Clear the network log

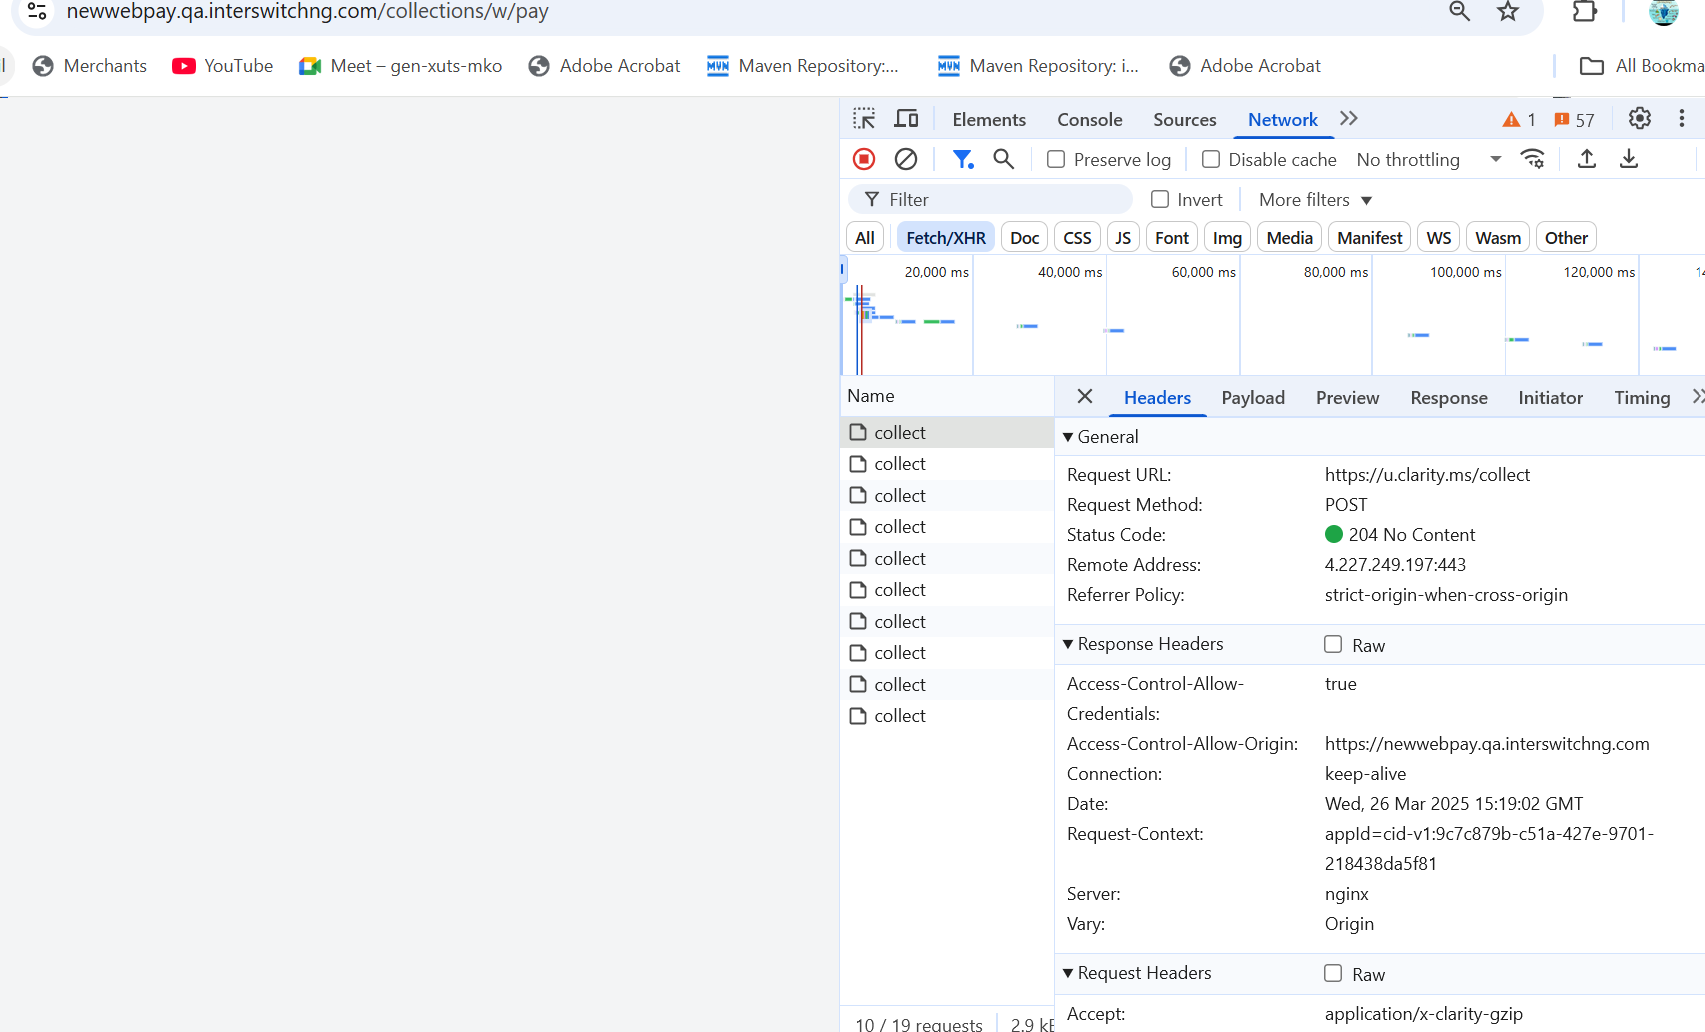(x=906, y=159)
